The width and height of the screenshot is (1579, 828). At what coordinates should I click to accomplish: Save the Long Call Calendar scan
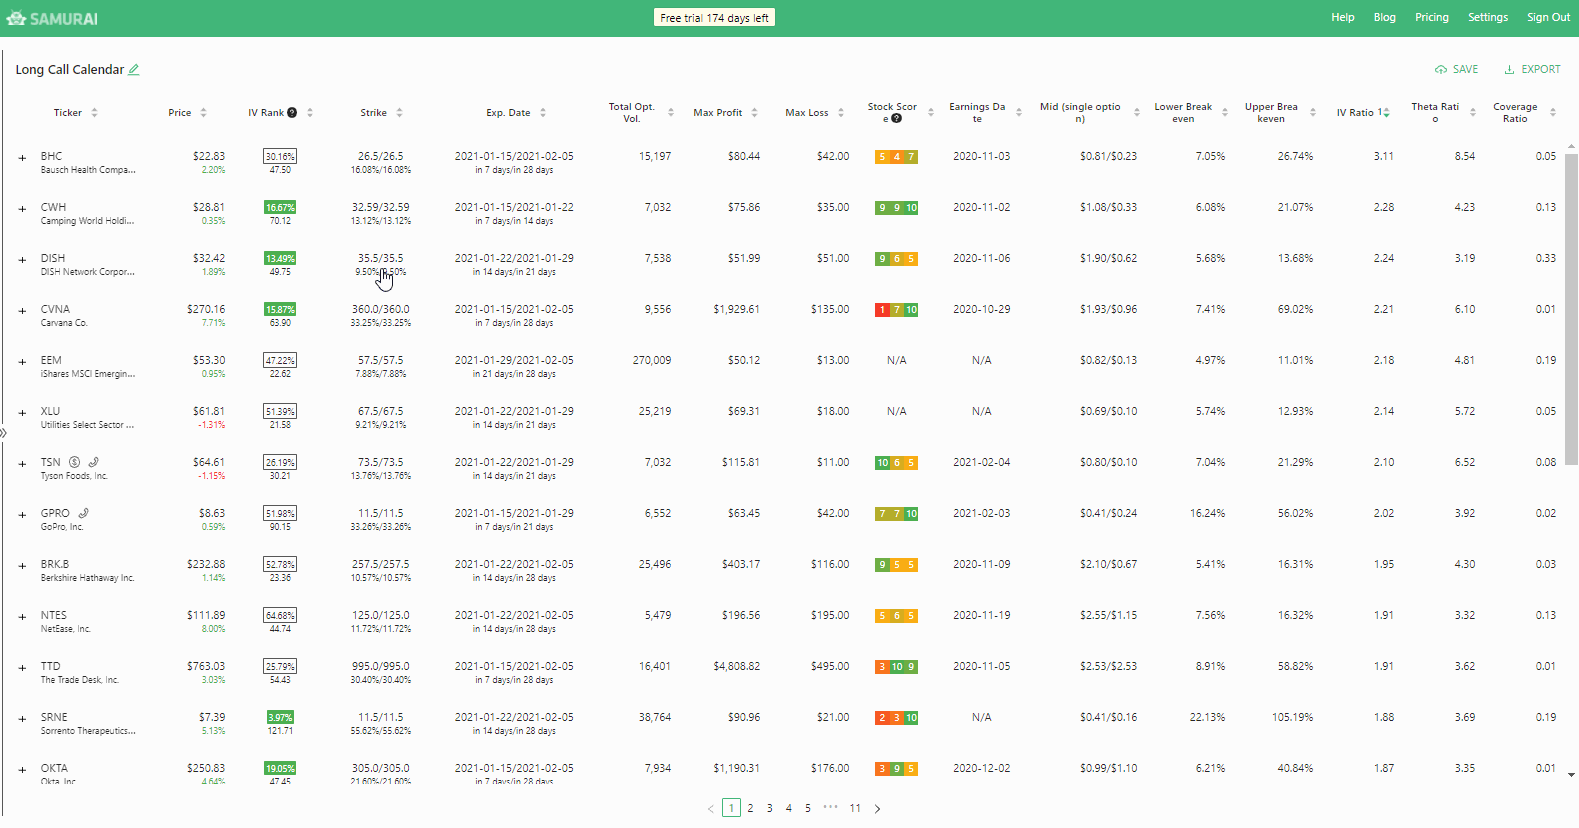point(1457,70)
